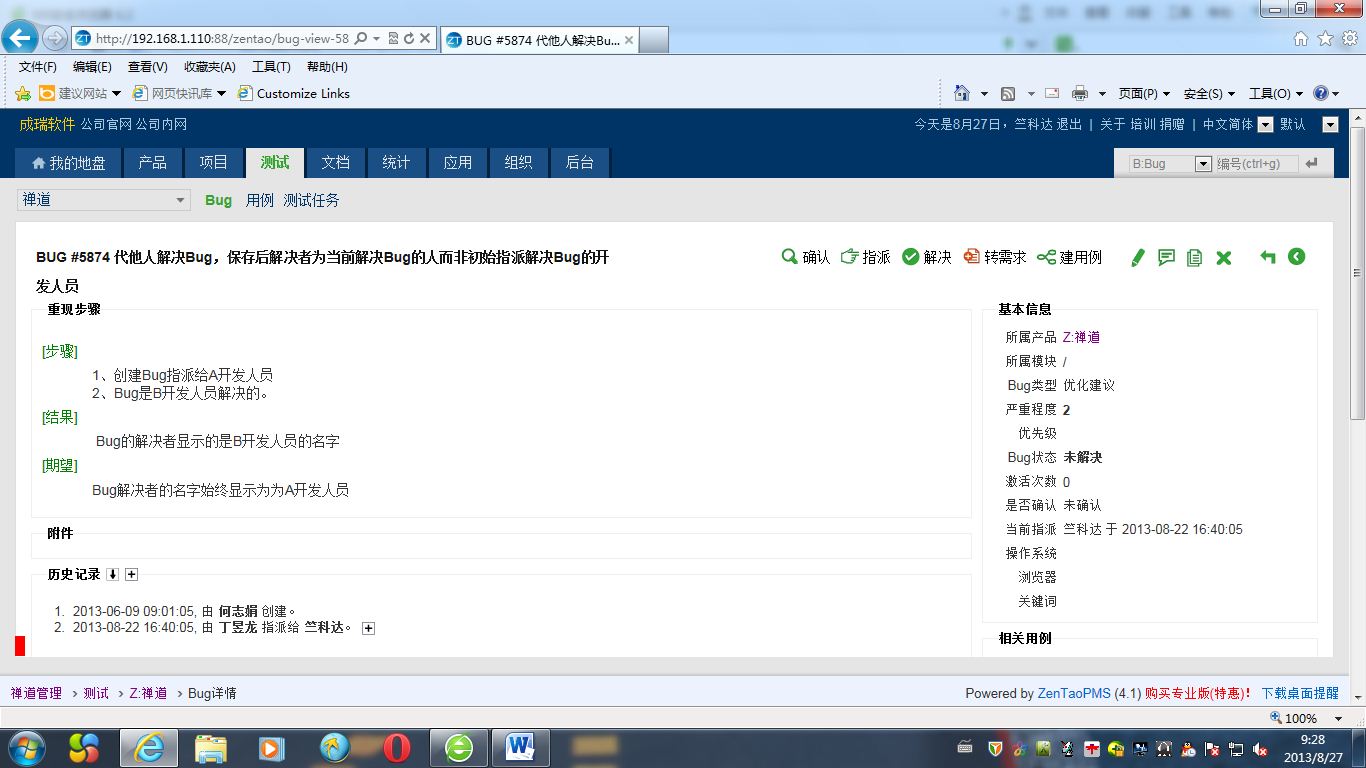
Task: Click the 编号(ctrl+g) search input field
Action: 1256,163
